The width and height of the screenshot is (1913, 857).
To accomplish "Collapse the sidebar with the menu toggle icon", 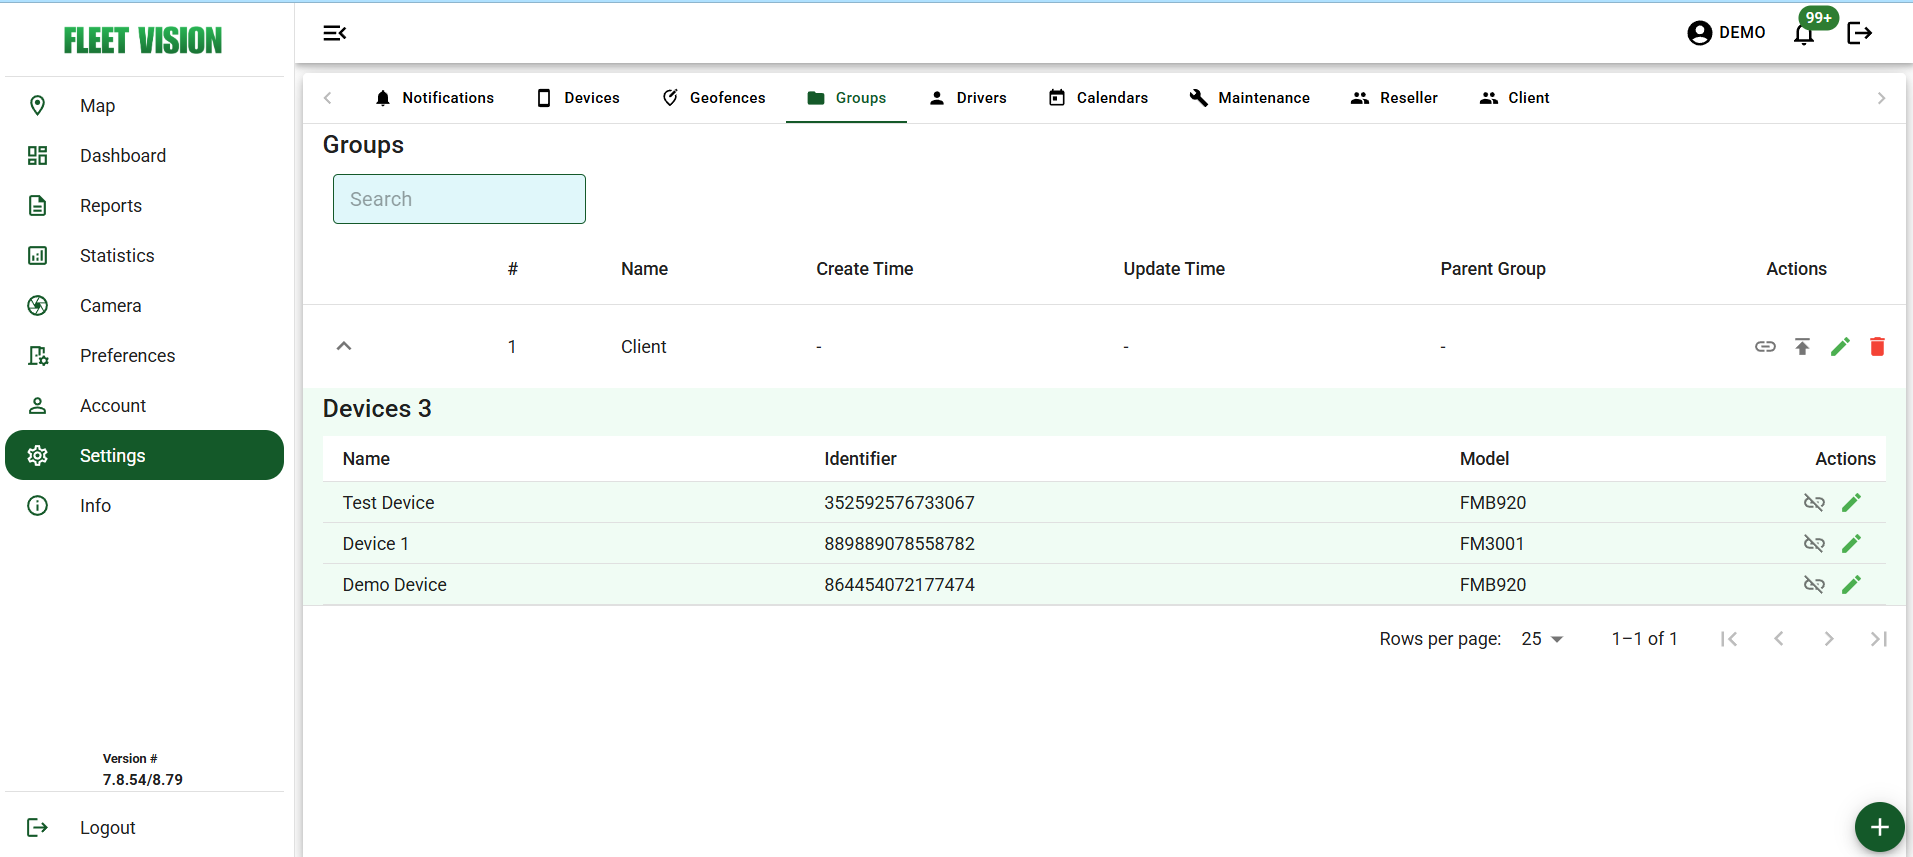I will point(334,33).
